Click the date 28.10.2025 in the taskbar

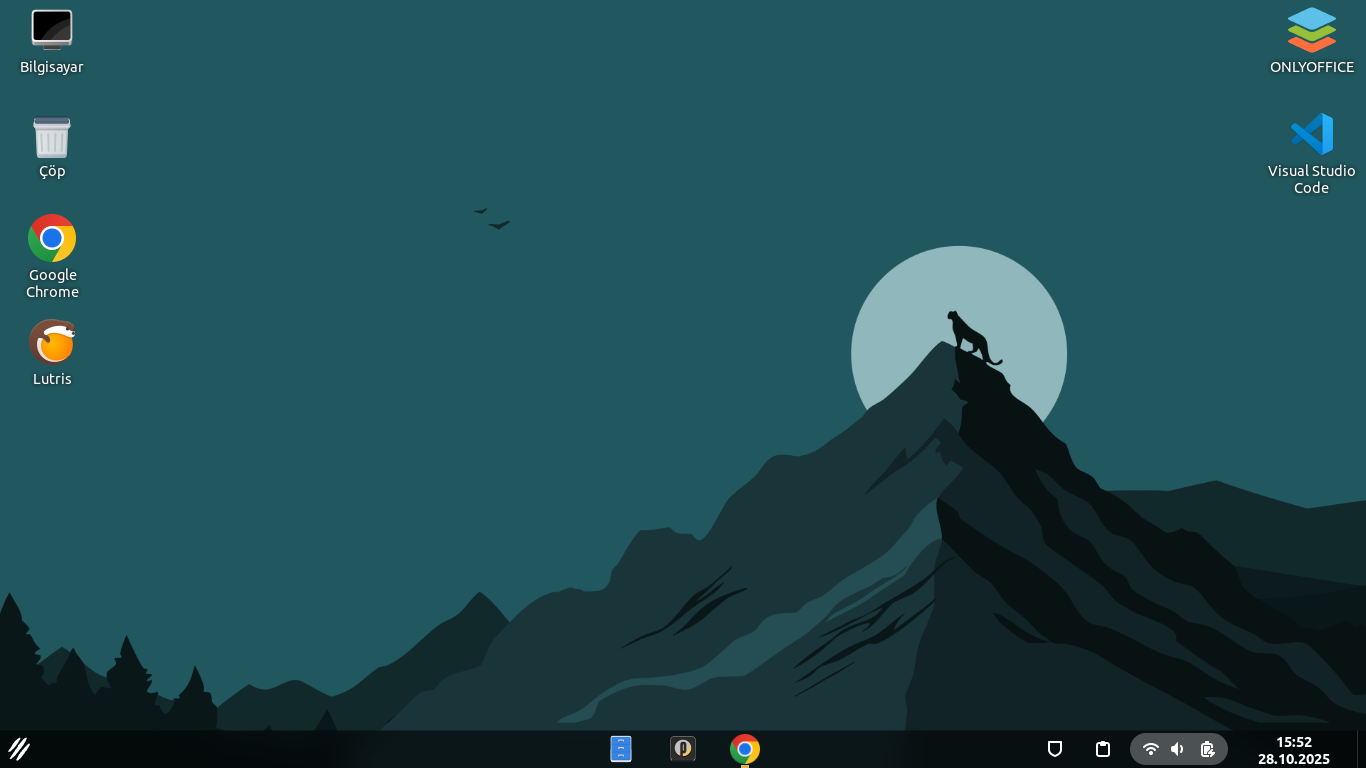point(1293,760)
